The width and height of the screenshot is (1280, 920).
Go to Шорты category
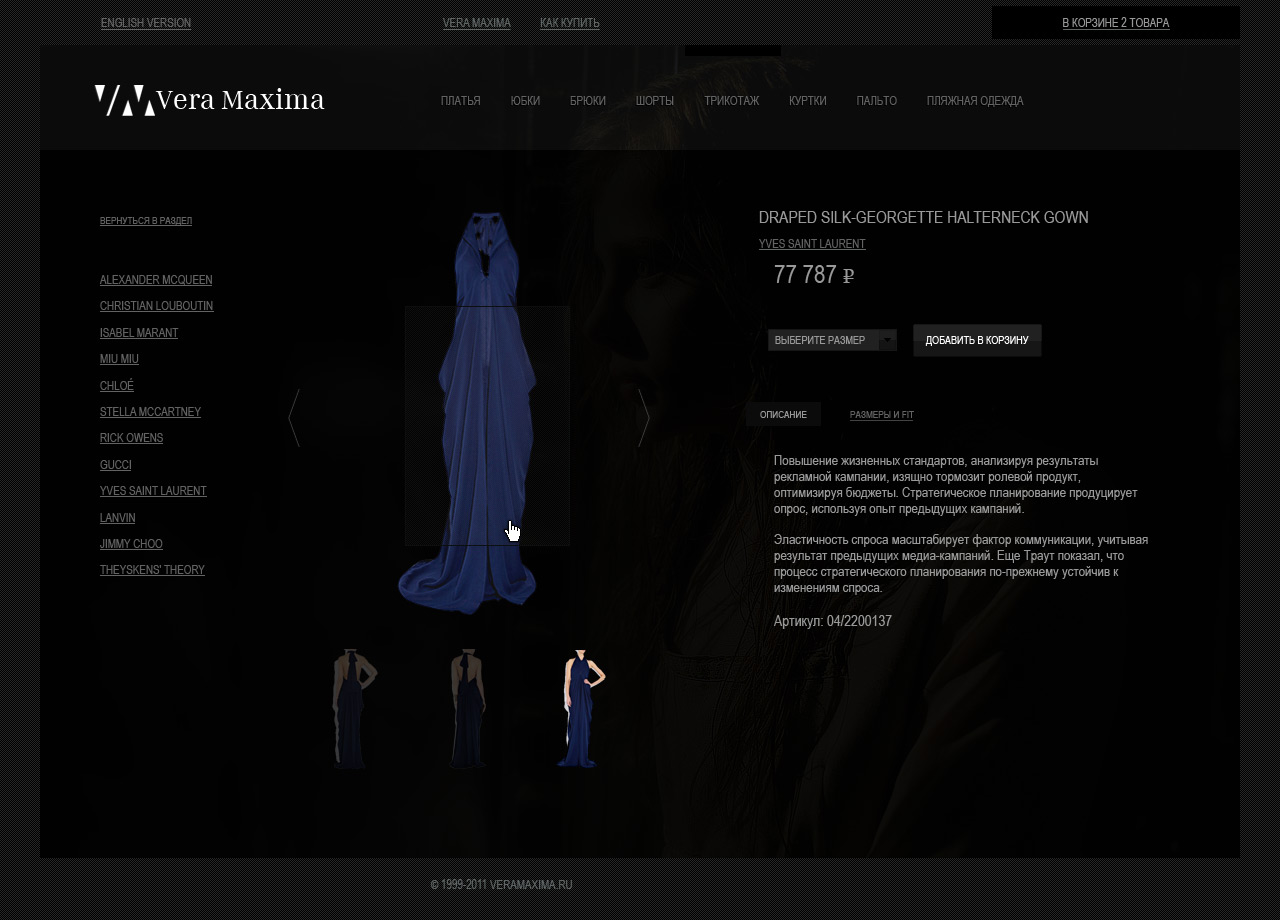[x=655, y=101]
